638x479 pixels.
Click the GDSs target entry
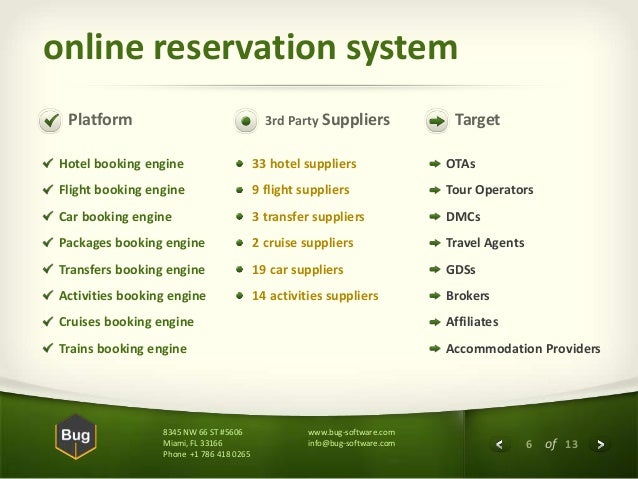pyautogui.click(x=461, y=269)
